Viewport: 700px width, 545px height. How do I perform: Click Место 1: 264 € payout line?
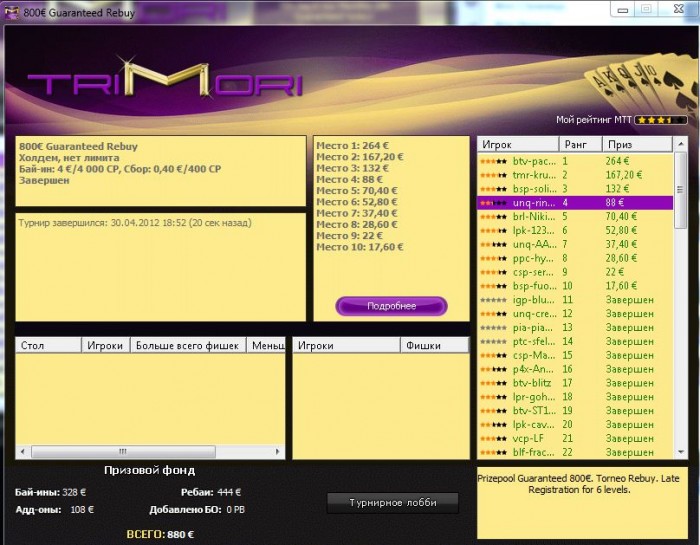(x=353, y=146)
